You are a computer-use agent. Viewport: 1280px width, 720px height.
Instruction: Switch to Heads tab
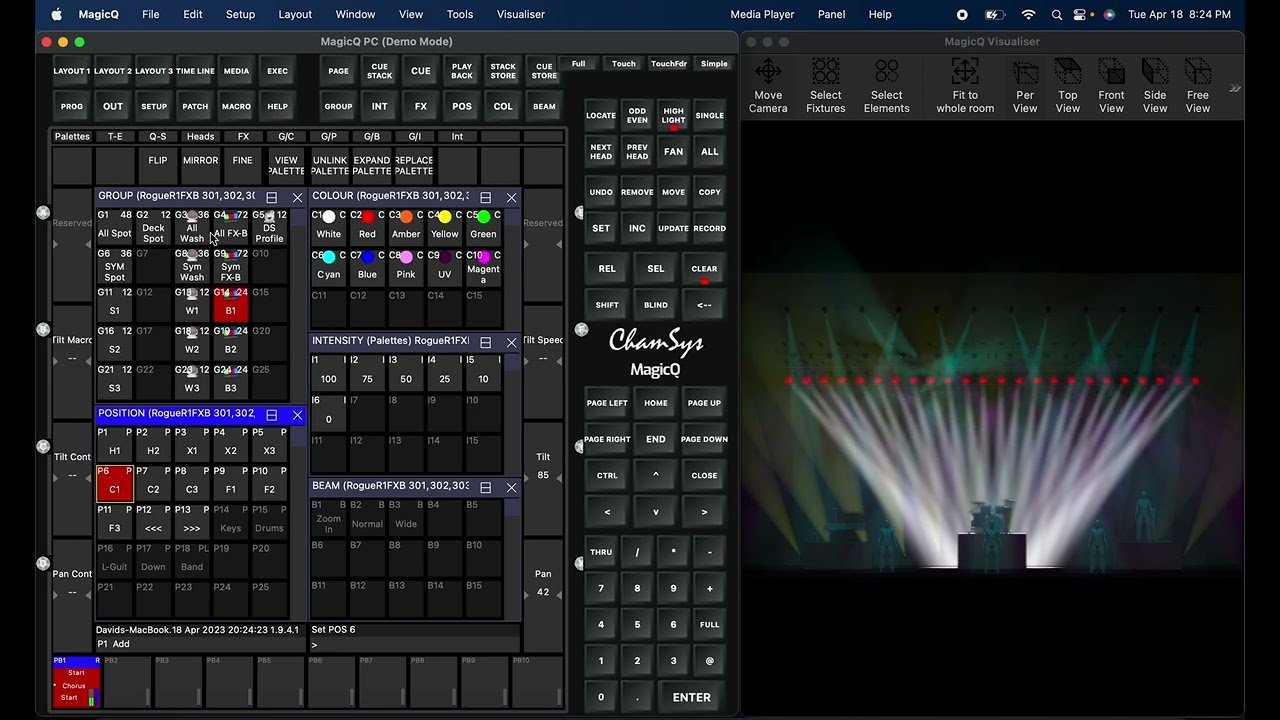[x=200, y=137]
